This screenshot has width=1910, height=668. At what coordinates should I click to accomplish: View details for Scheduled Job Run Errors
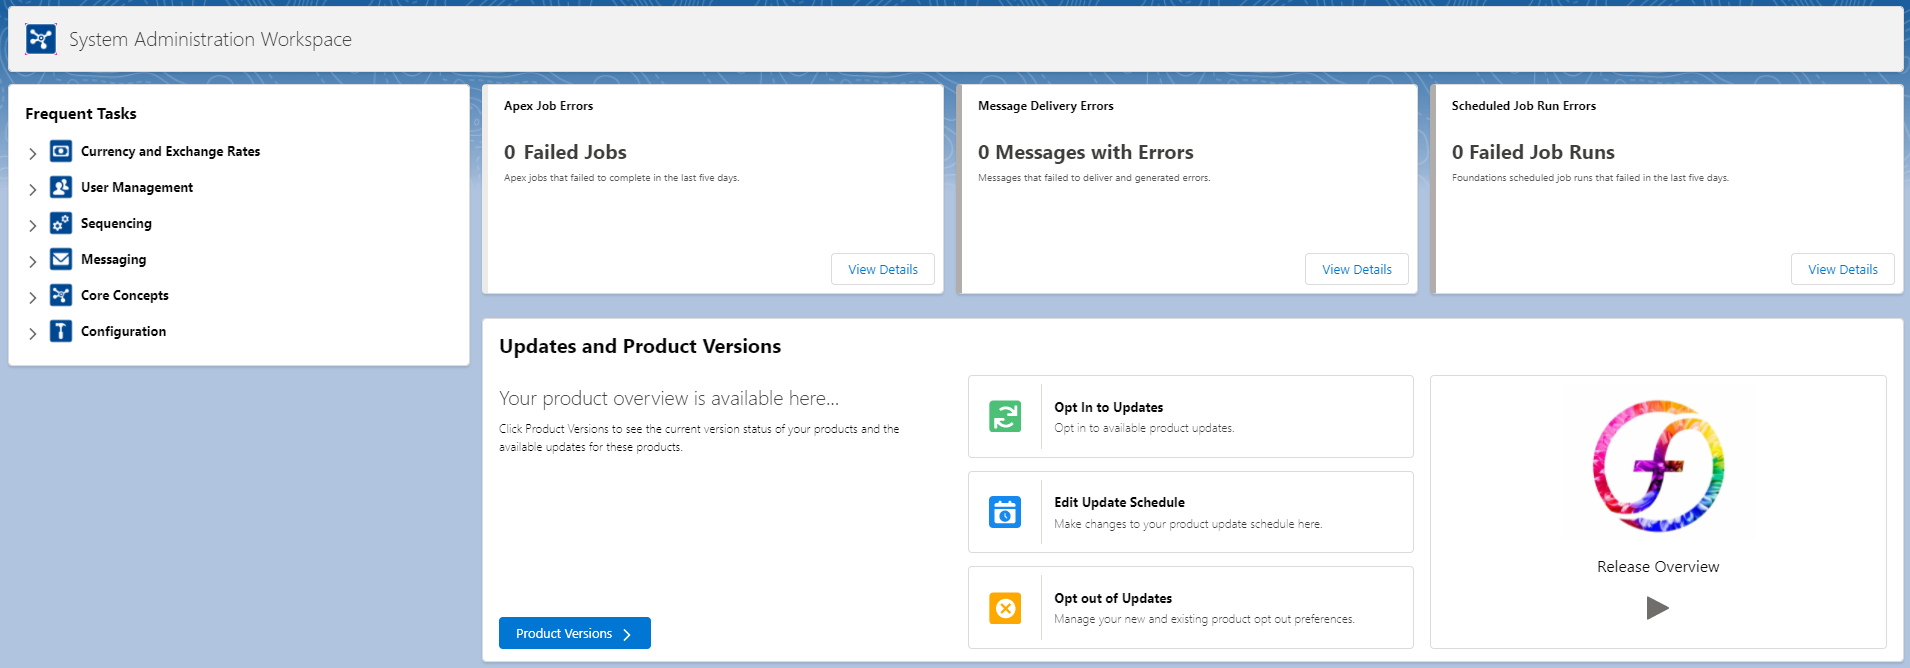(1842, 269)
